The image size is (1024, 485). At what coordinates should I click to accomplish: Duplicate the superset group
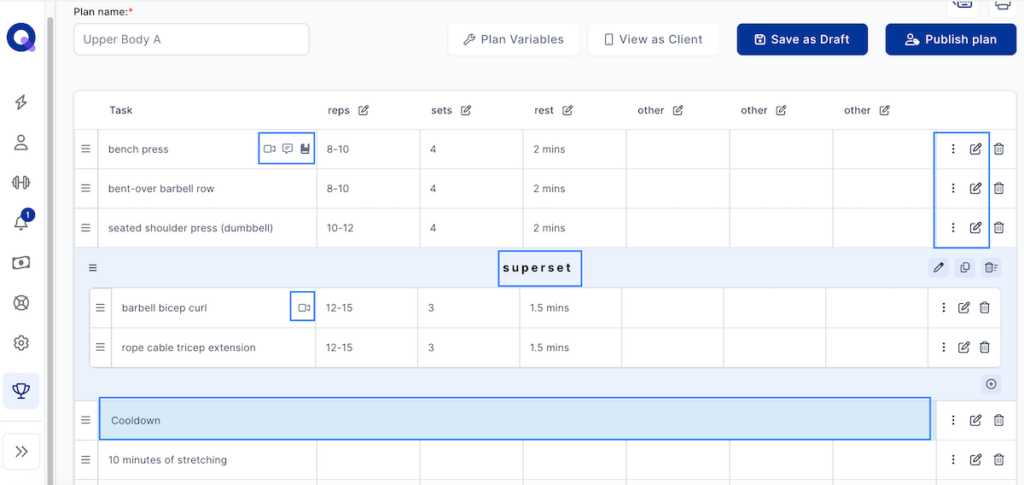coord(964,267)
